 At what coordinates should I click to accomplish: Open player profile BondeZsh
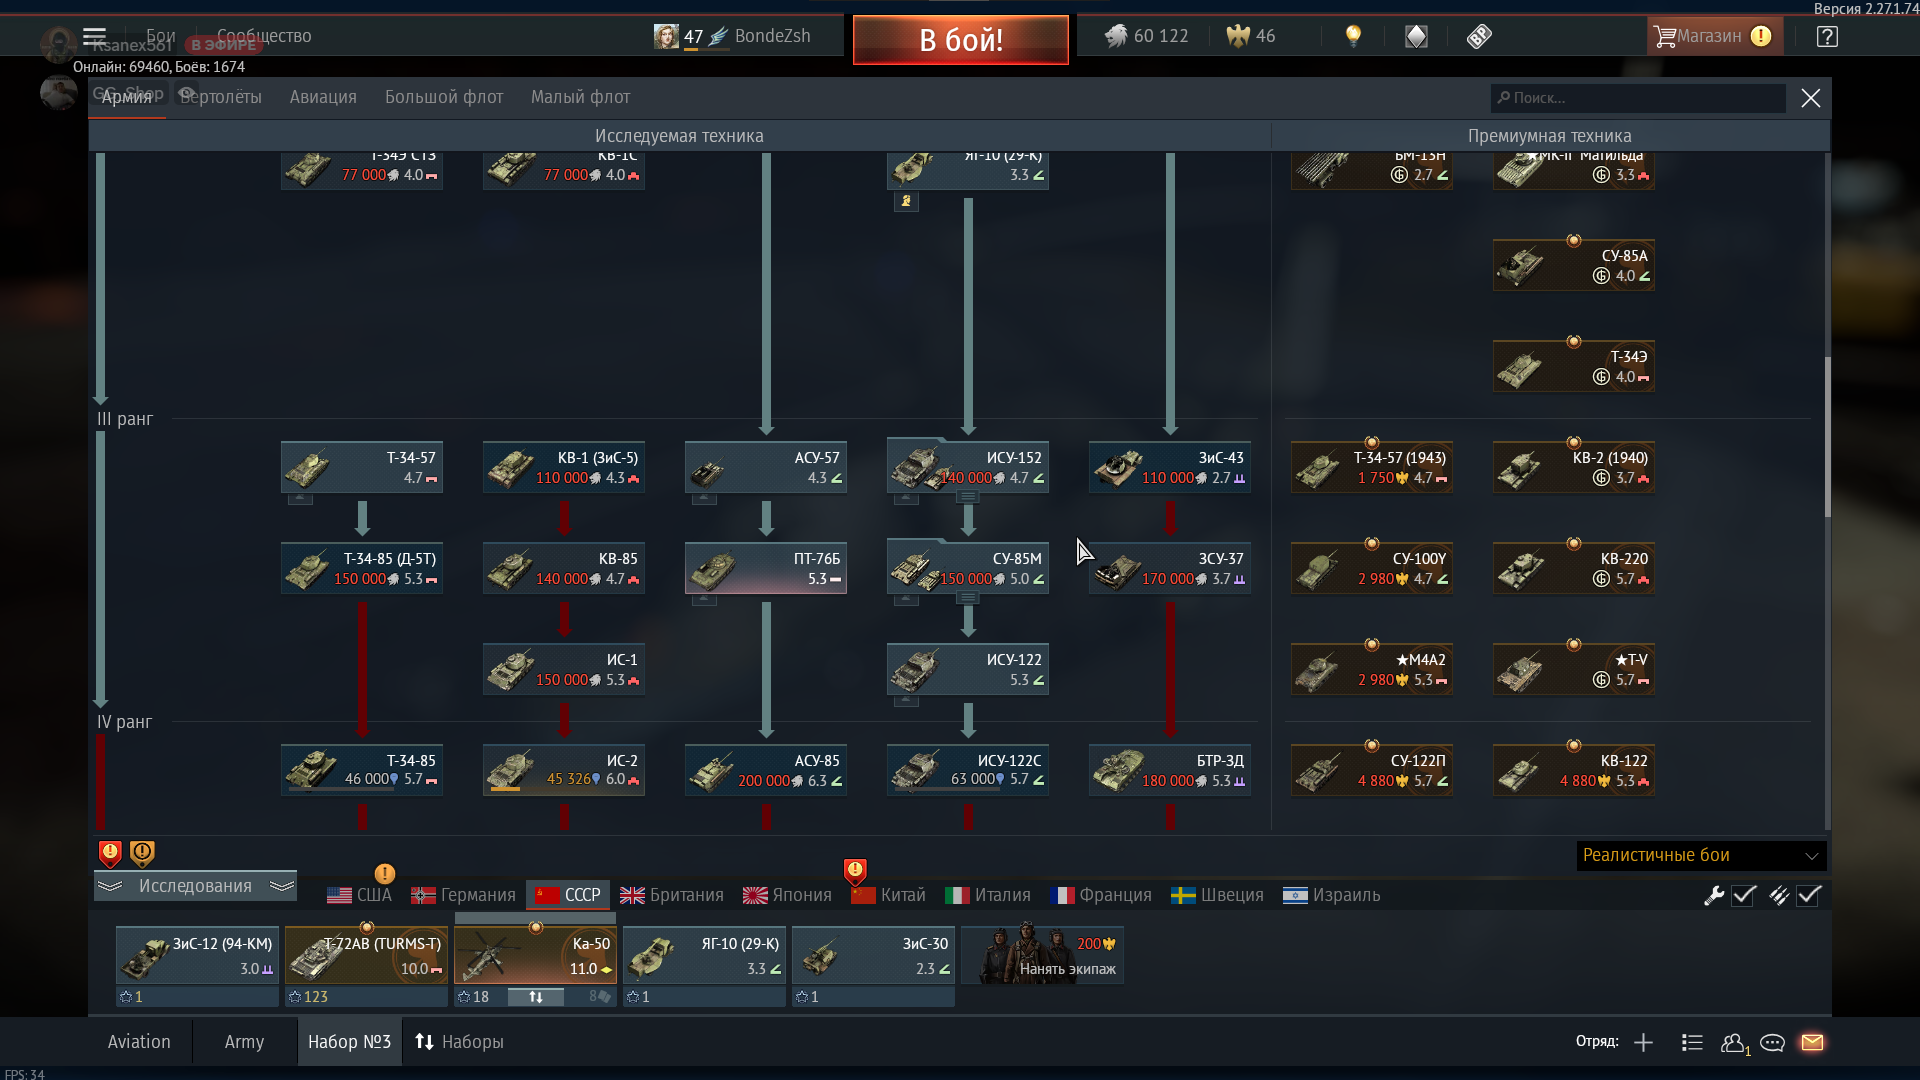pyautogui.click(x=732, y=36)
